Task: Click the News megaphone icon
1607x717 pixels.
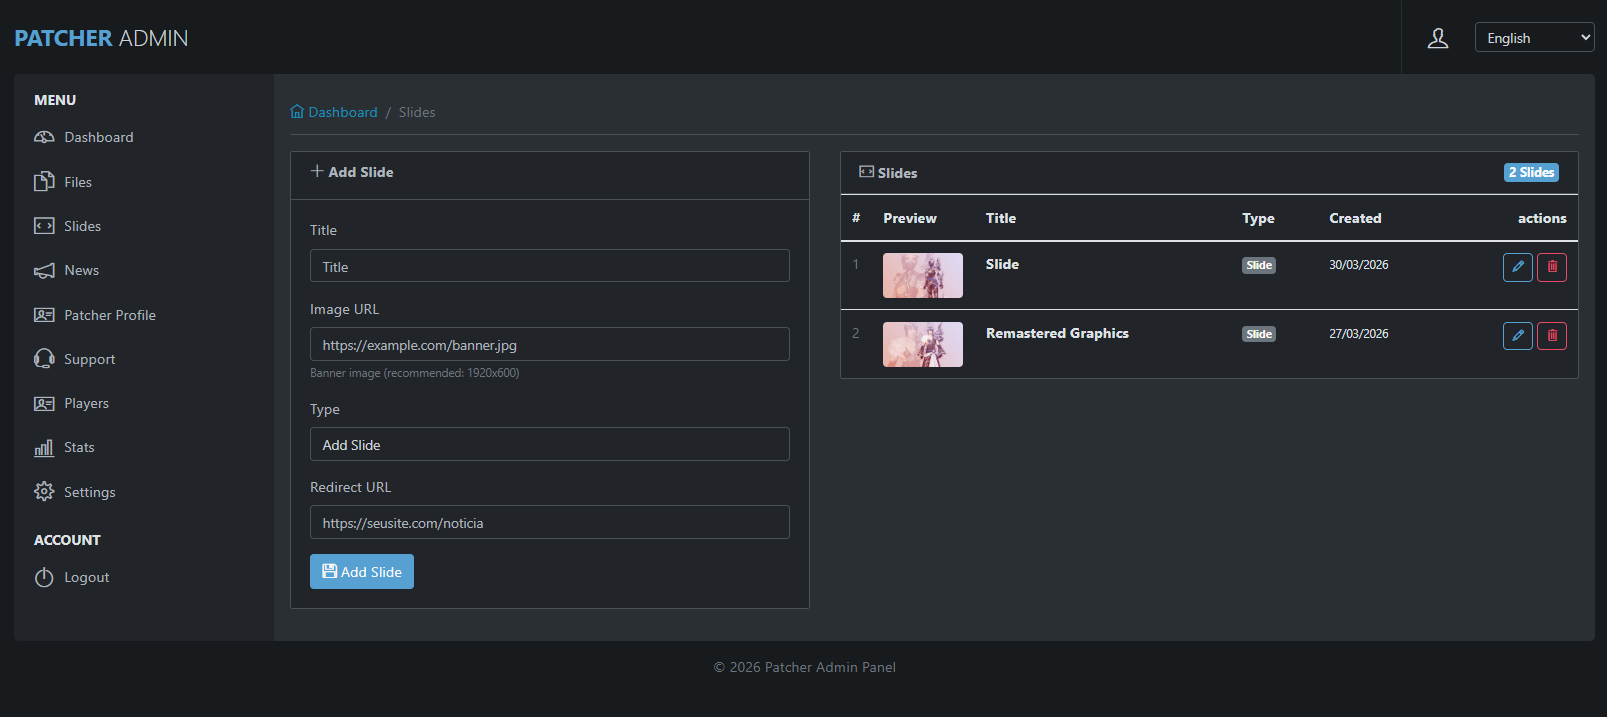Action: 44,270
